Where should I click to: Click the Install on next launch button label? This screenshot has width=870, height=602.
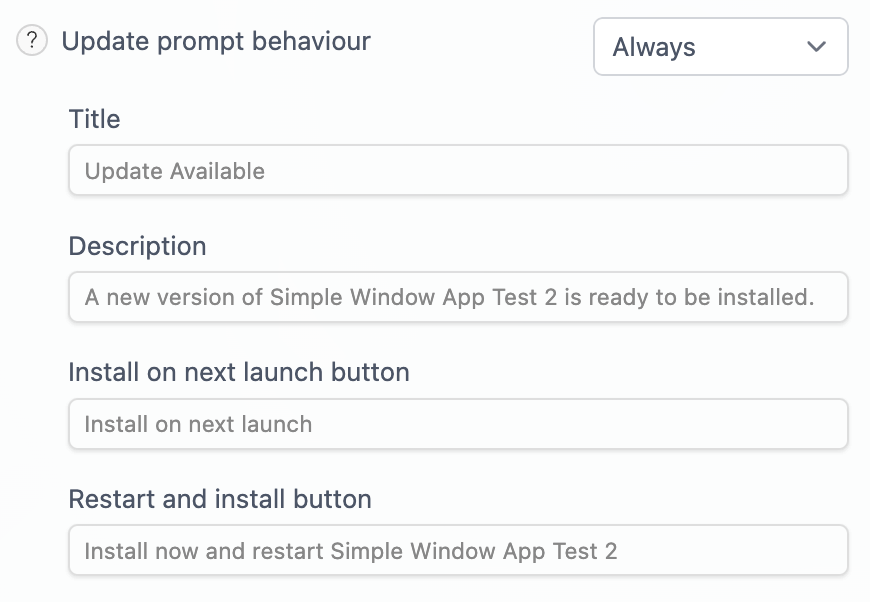tap(238, 372)
